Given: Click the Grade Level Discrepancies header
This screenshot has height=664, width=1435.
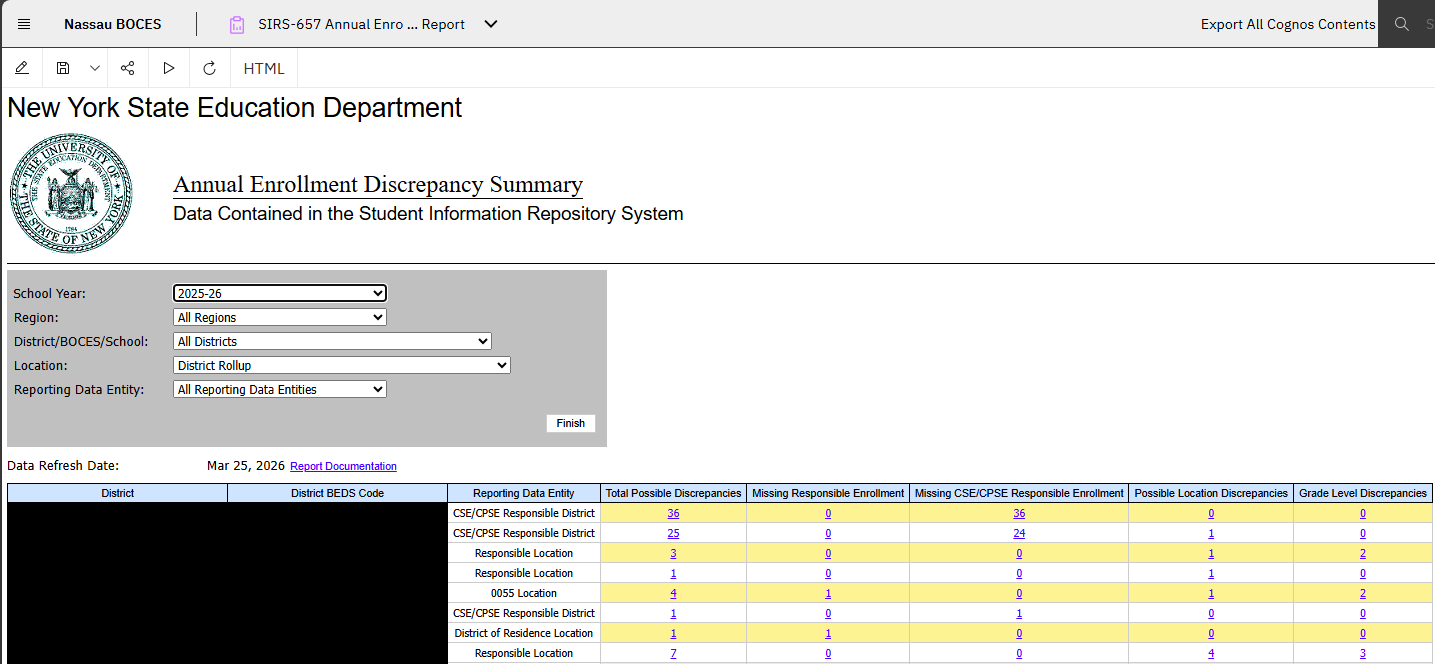Looking at the screenshot, I should pos(1363,493).
